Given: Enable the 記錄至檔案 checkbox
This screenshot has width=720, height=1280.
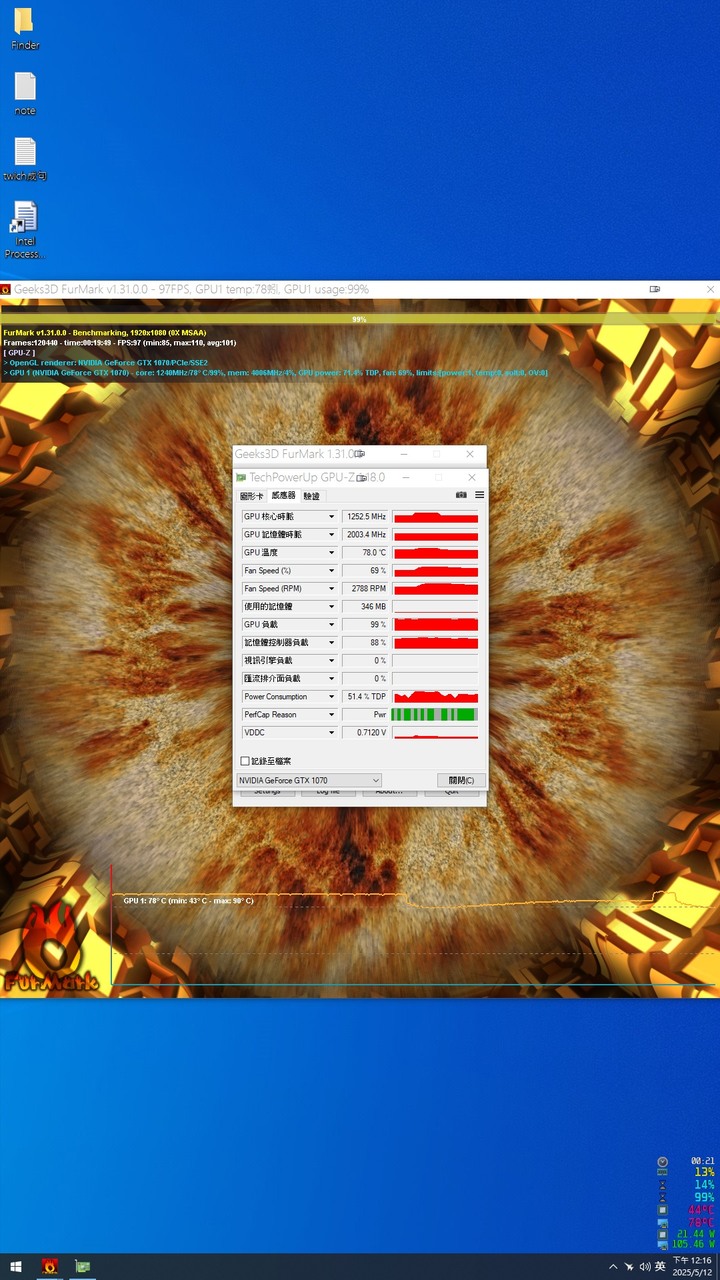Looking at the screenshot, I should pos(245,761).
